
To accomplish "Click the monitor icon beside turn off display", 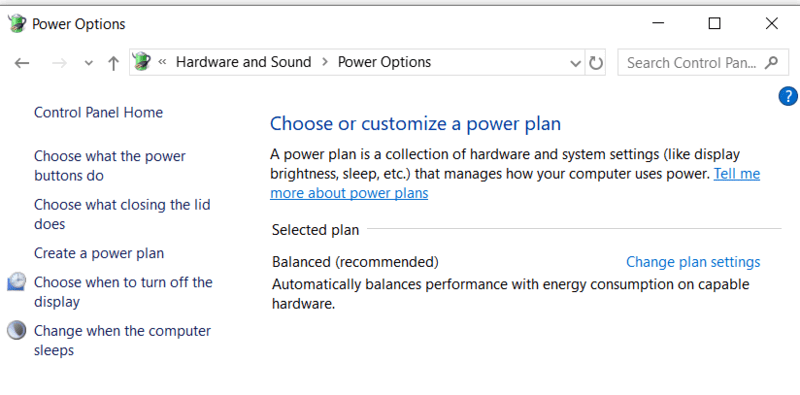I will pyautogui.click(x=16, y=282).
